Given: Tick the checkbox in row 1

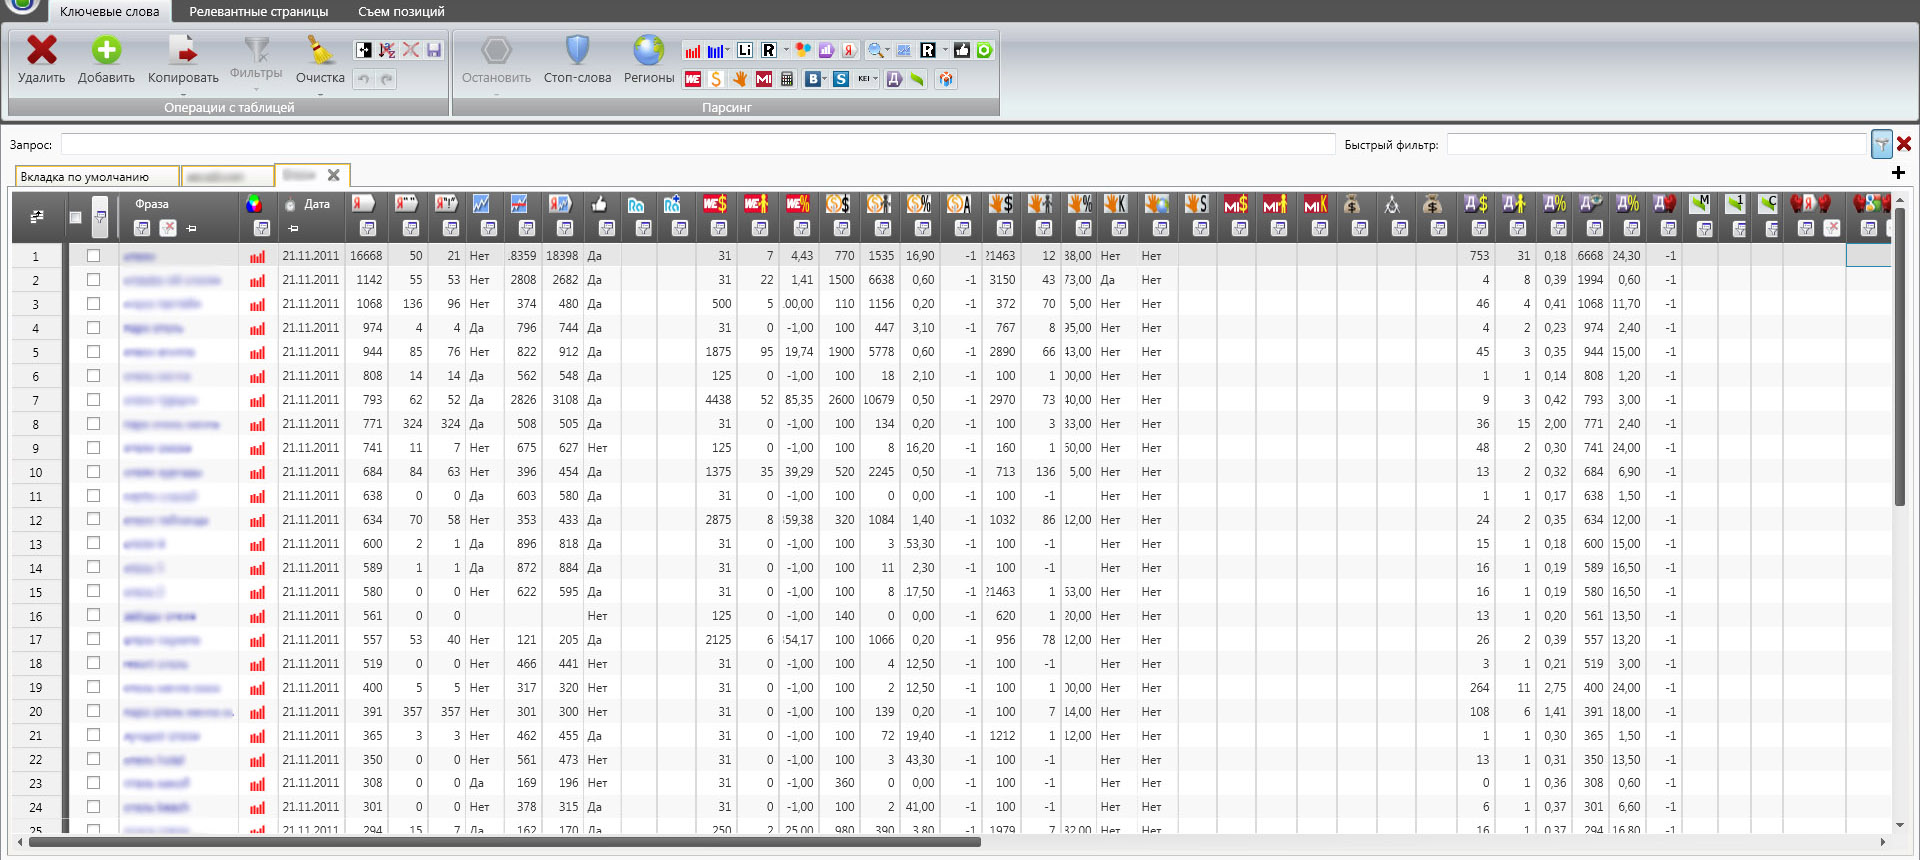Looking at the screenshot, I should pyautogui.click(x=93, y=256).
